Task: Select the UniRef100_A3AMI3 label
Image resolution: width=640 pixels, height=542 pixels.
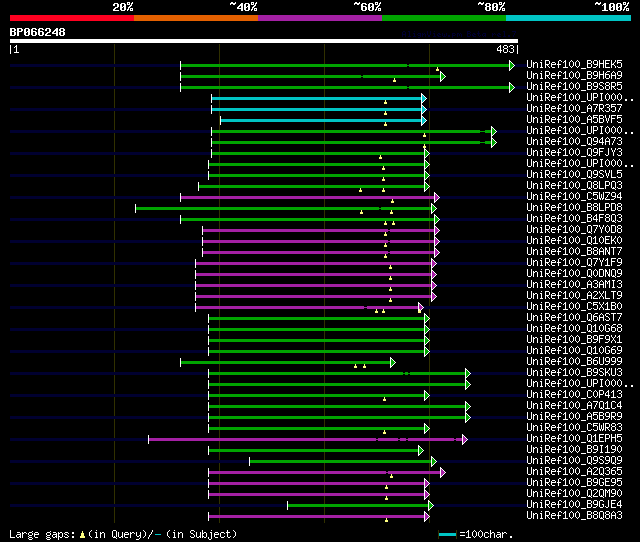Action: pos(574,284)
